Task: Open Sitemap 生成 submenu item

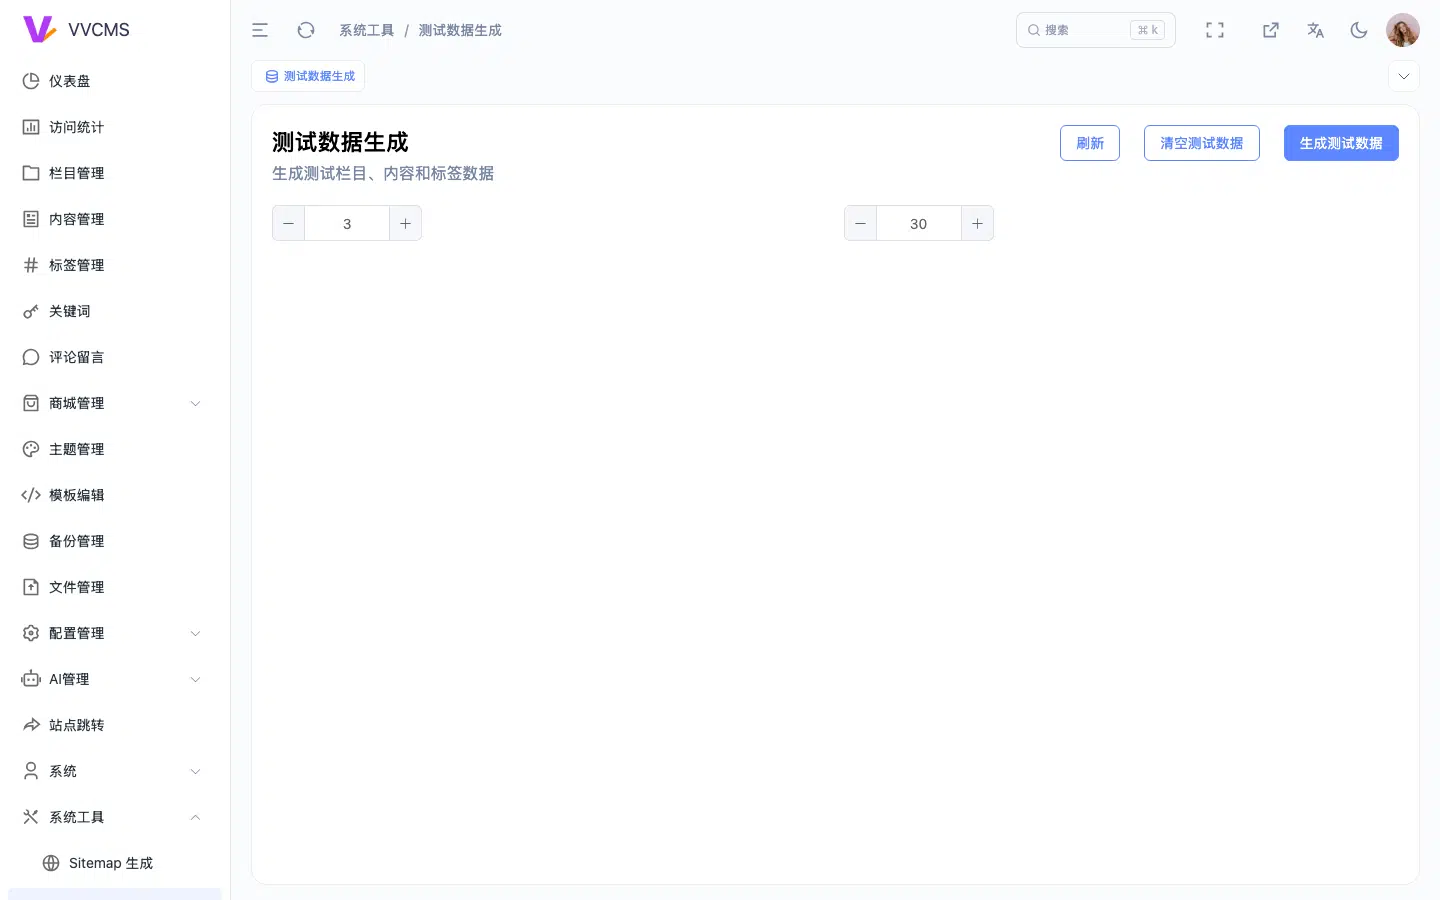Action: pyautogui.click(x=115, y=863)
